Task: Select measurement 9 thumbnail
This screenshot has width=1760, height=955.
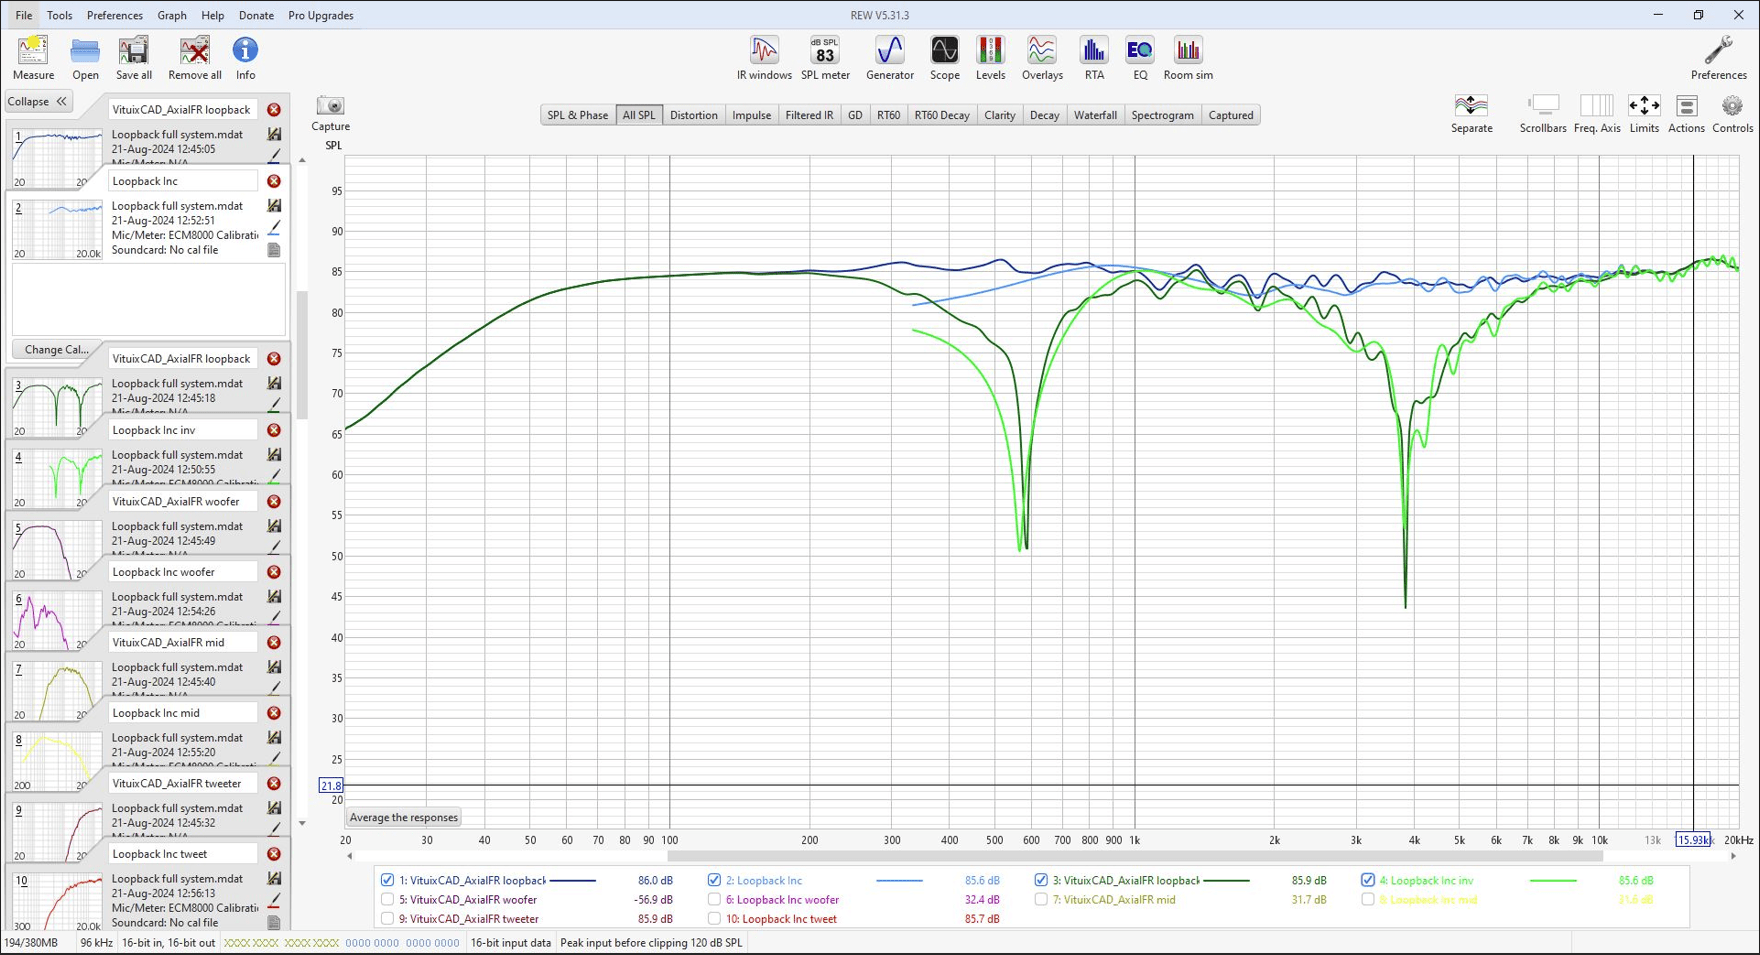Action: tap(57, 832)
